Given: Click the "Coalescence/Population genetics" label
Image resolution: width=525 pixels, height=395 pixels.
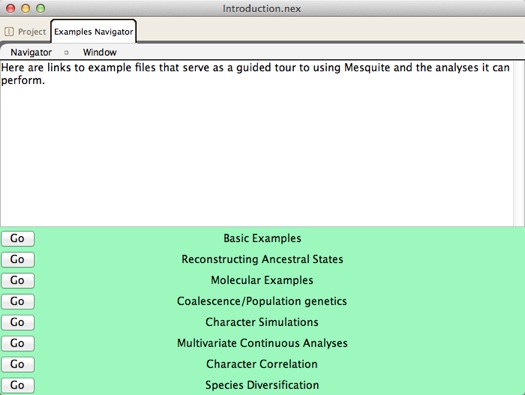Looking at the screenshot, I should click(262, 301).
